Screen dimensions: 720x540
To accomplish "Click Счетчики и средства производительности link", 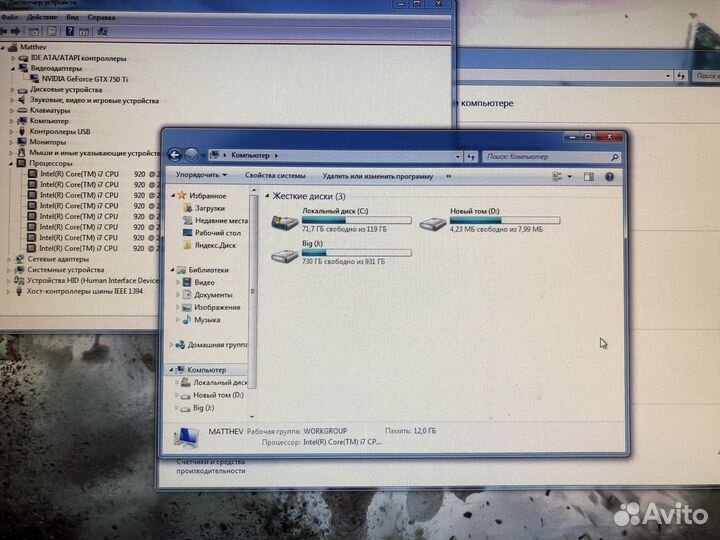I will 211,466.
